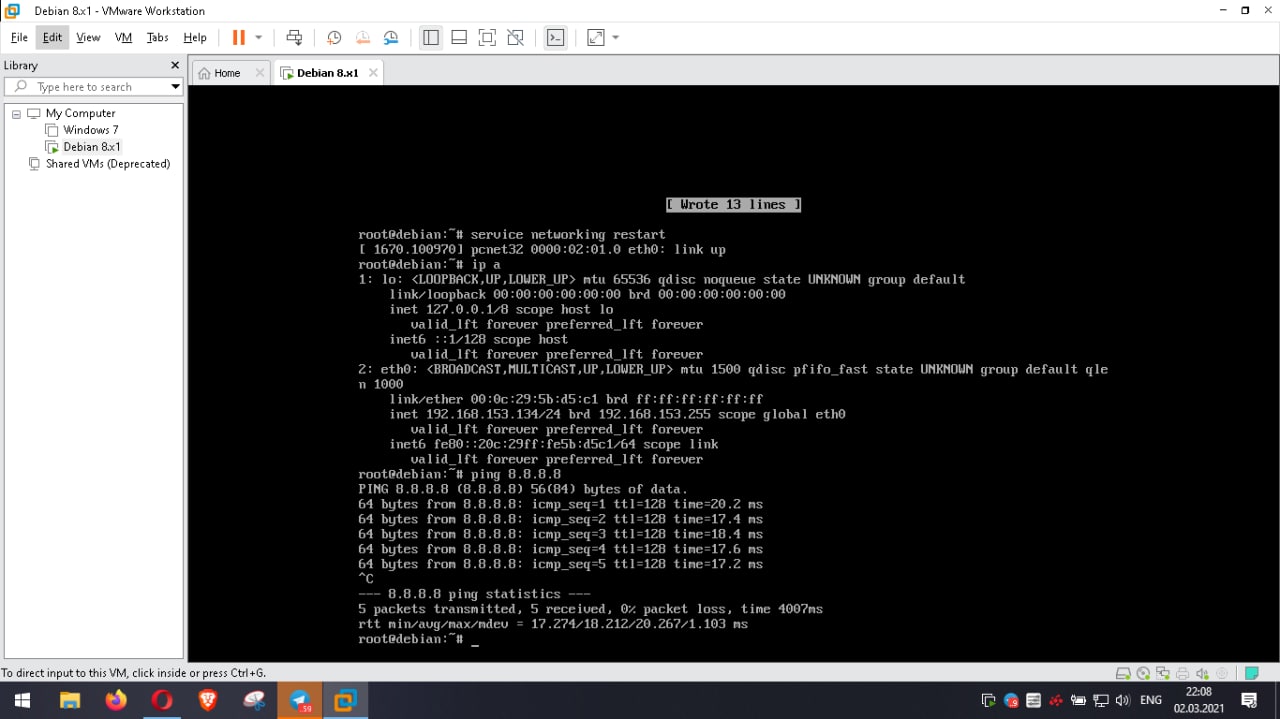The width and height of the screenshot is (1280, 719).
Task: Open the snapshot manager
Action: [391, 37]
